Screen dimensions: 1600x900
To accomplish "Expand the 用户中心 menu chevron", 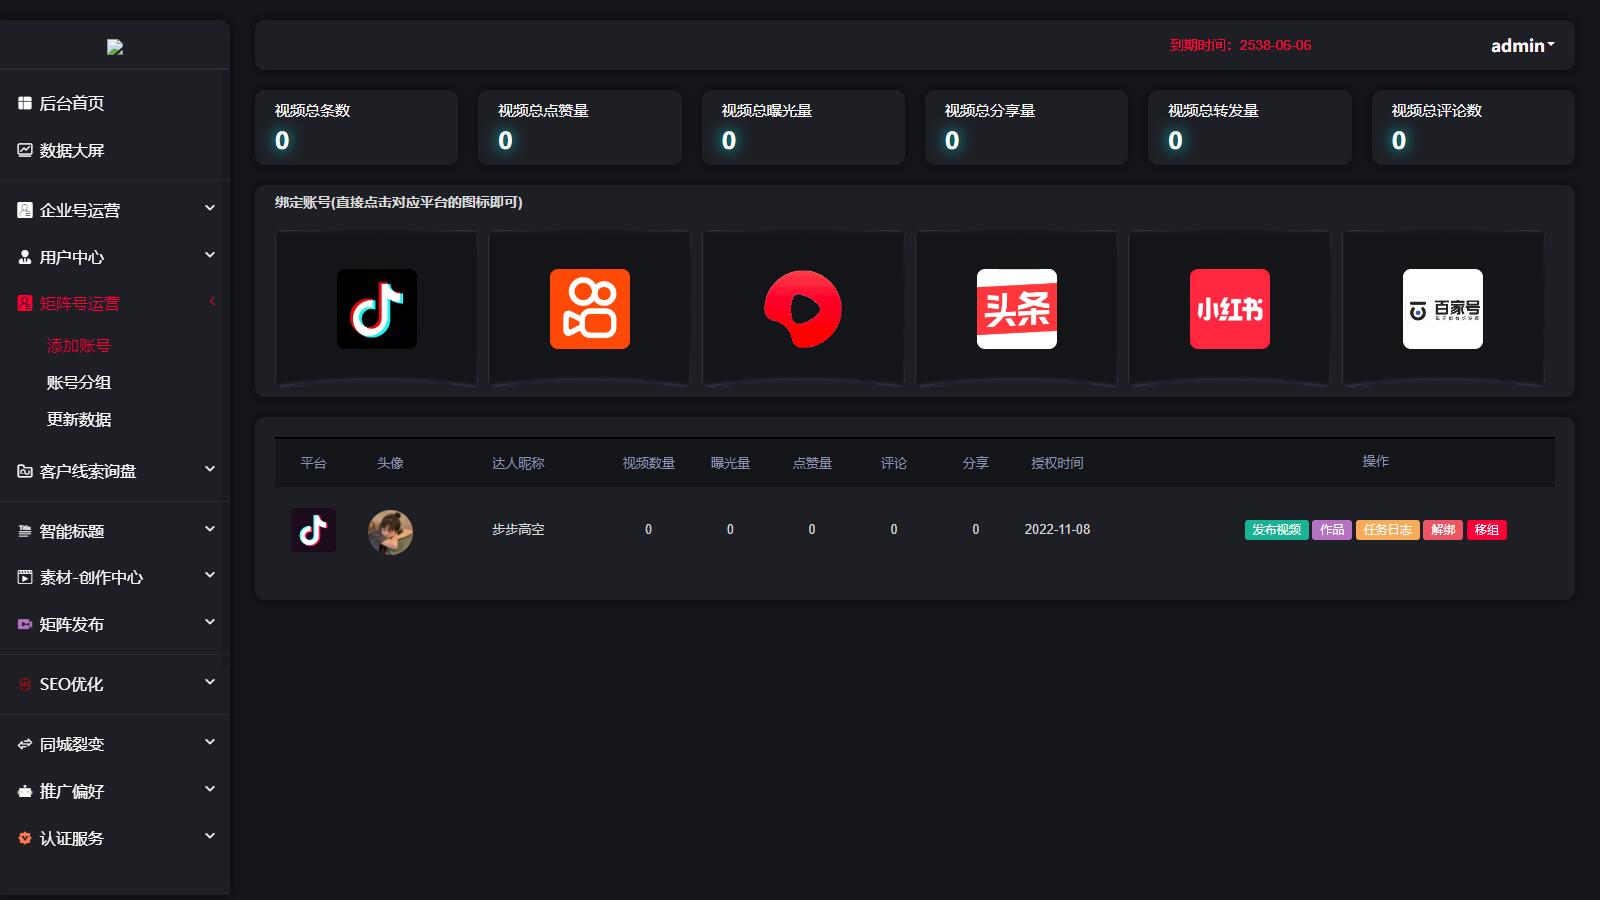I will (210, 255).
